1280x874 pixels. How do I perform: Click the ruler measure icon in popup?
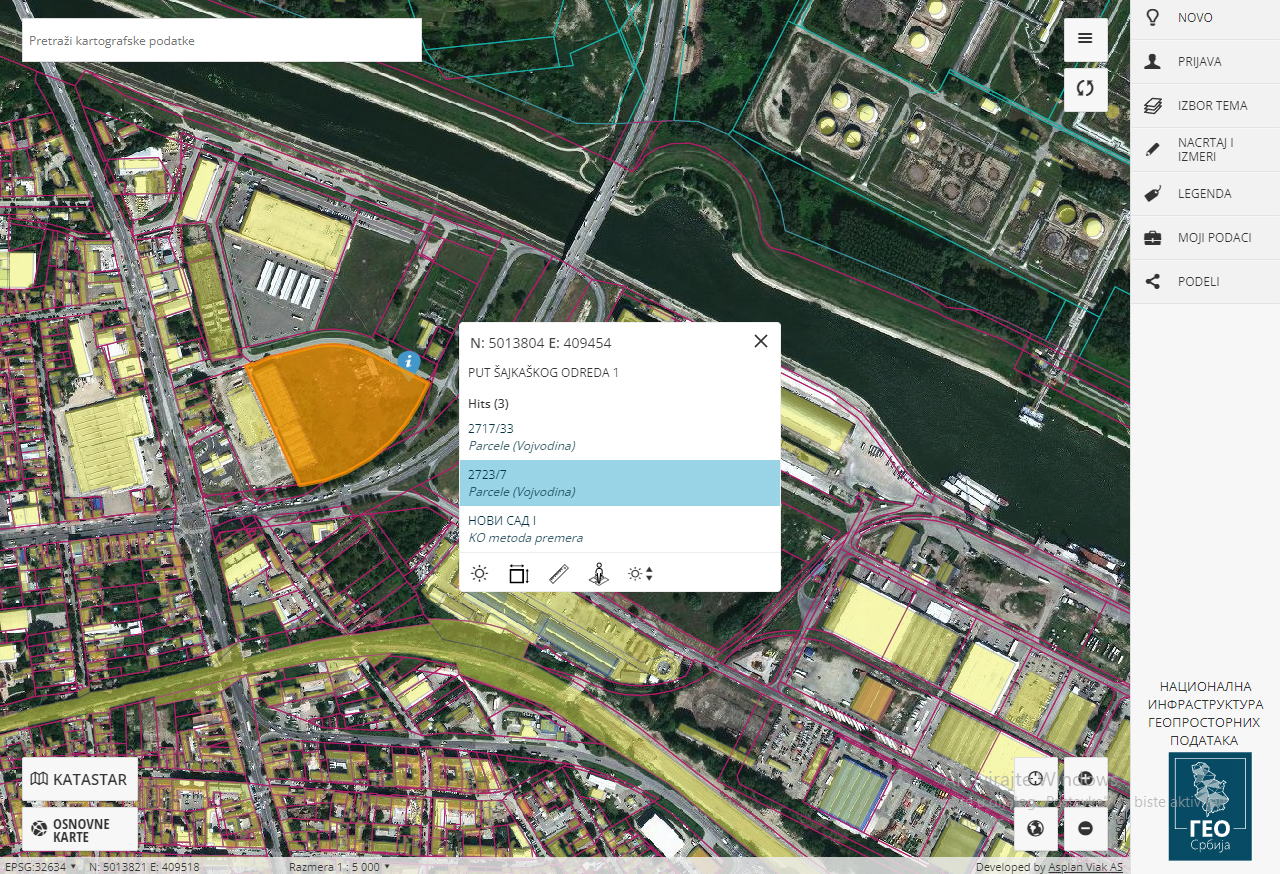pyautogui.click(x=559, y=574)
